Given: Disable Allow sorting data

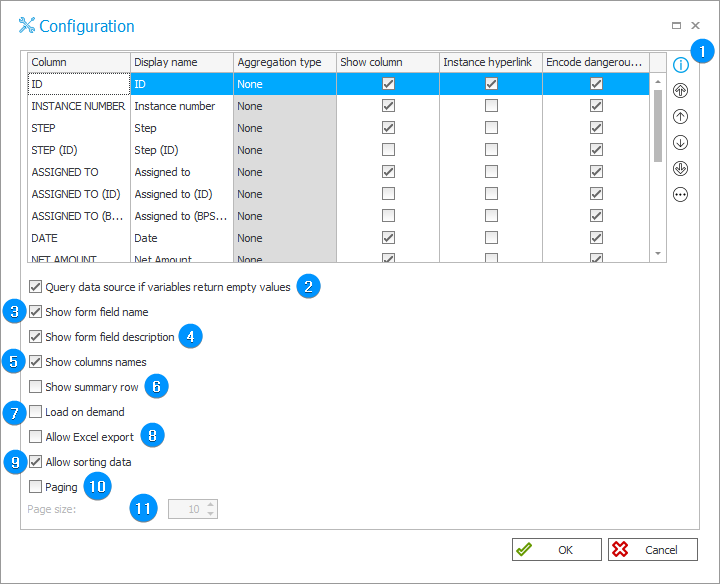Looking at the screenshot, I should tap(35, 461).
